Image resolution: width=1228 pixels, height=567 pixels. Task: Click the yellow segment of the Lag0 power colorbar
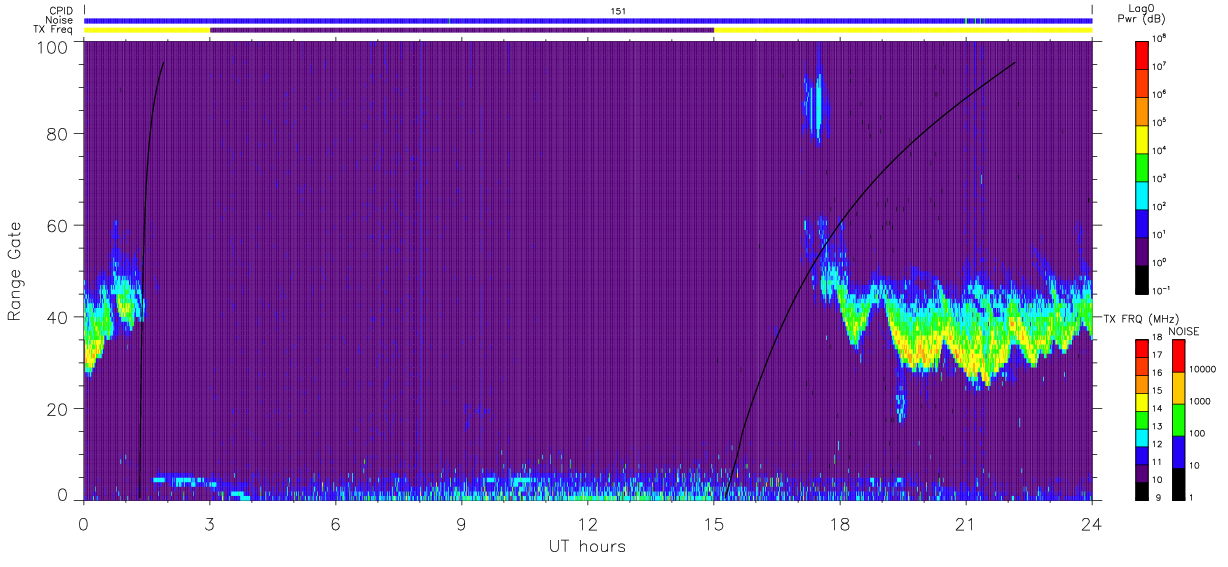pos(1144,137)
